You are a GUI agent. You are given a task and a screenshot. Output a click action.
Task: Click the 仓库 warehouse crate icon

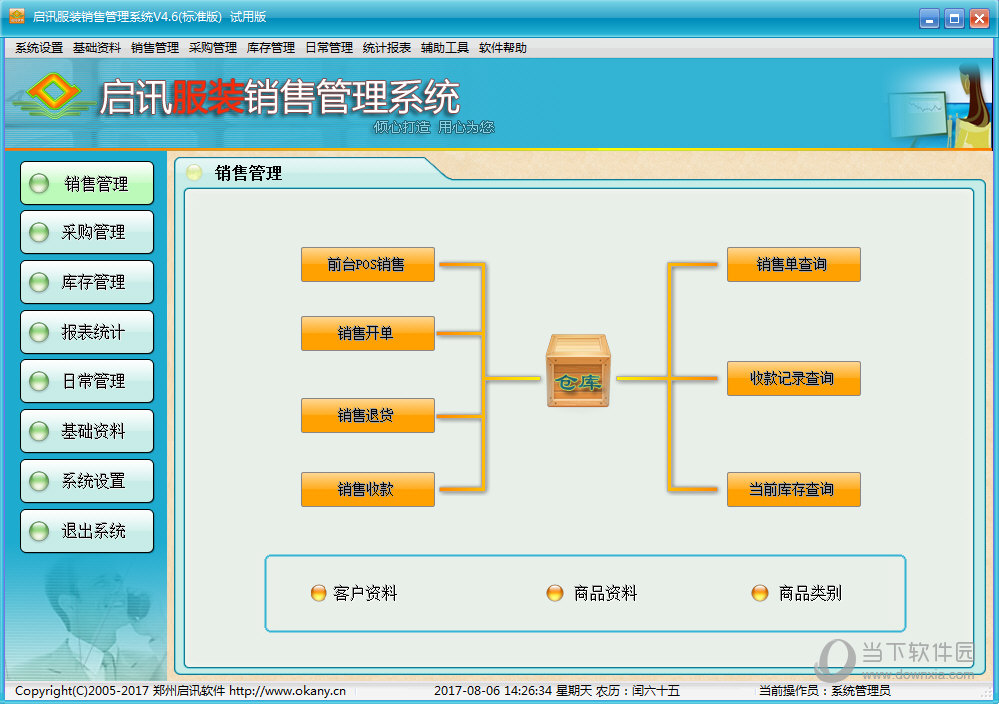(x=578, y=371)
